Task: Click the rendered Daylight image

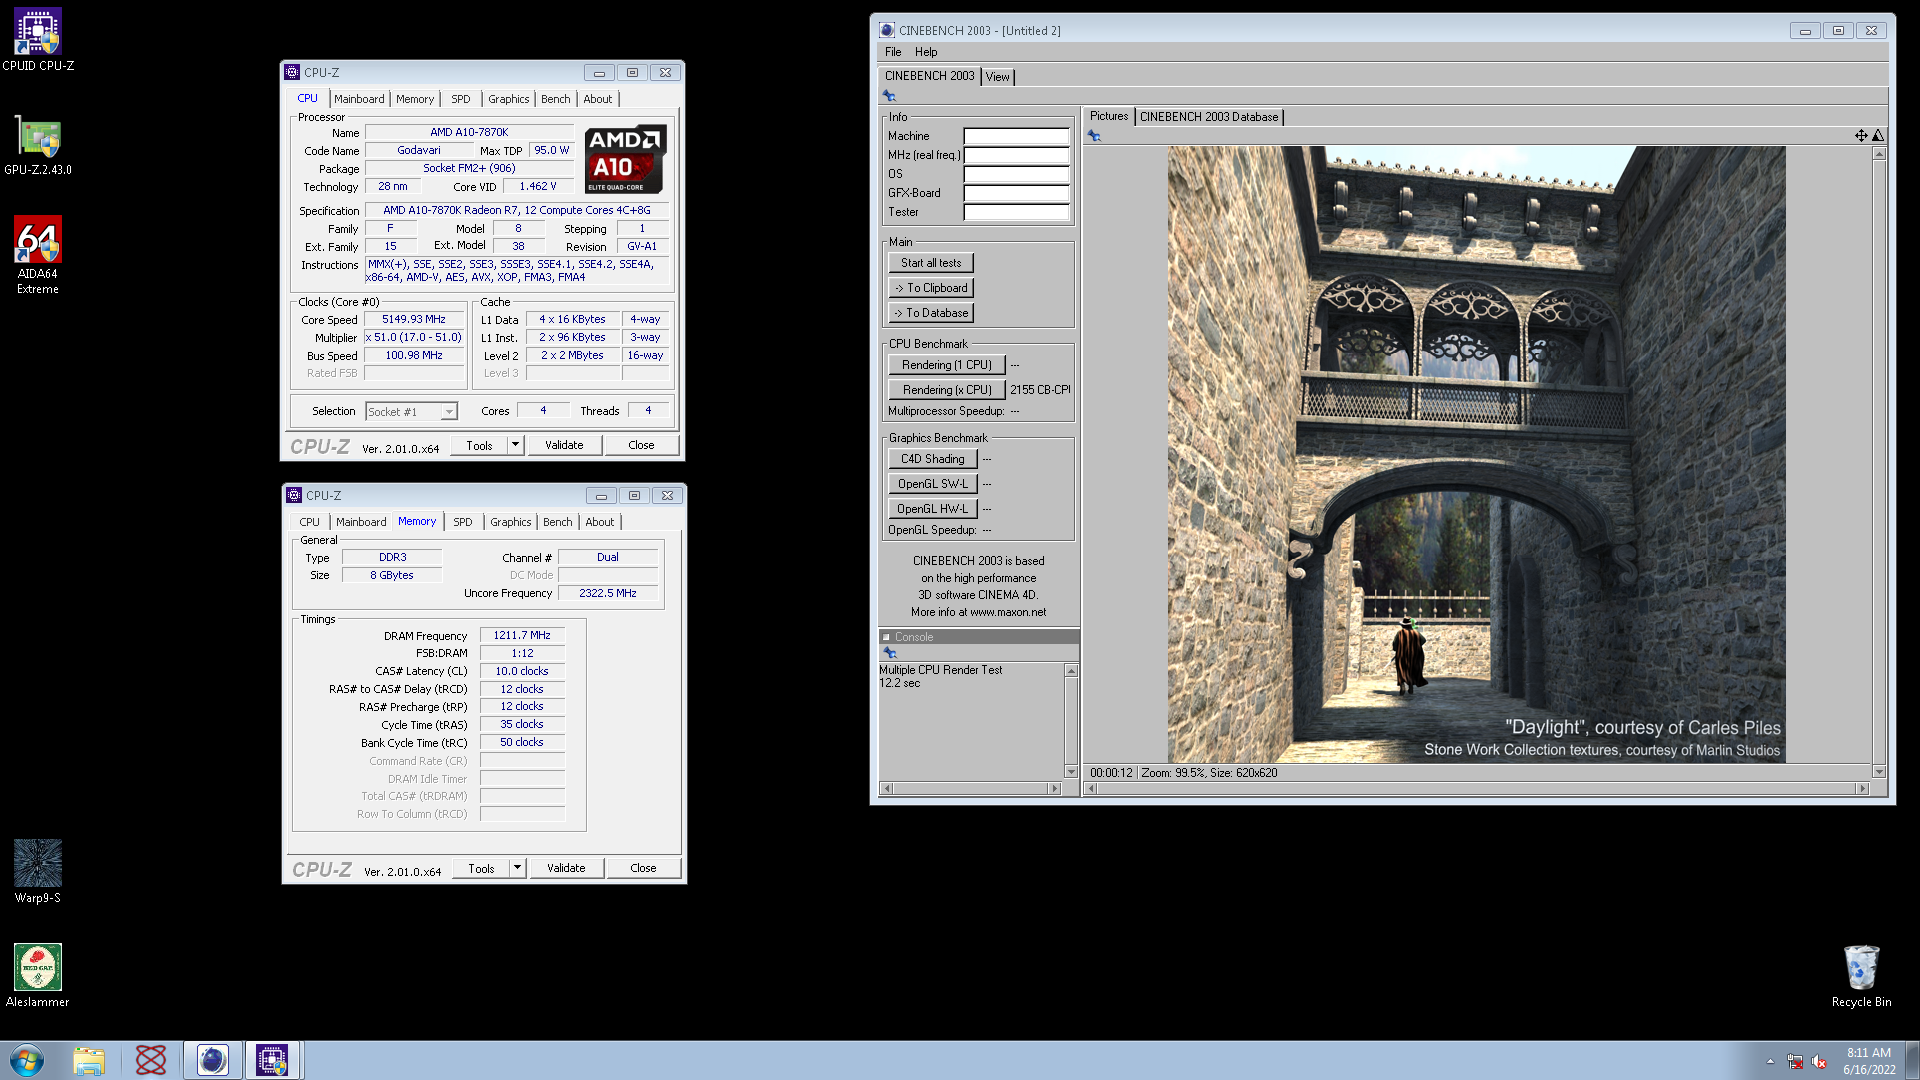Action: (1476, 455)
